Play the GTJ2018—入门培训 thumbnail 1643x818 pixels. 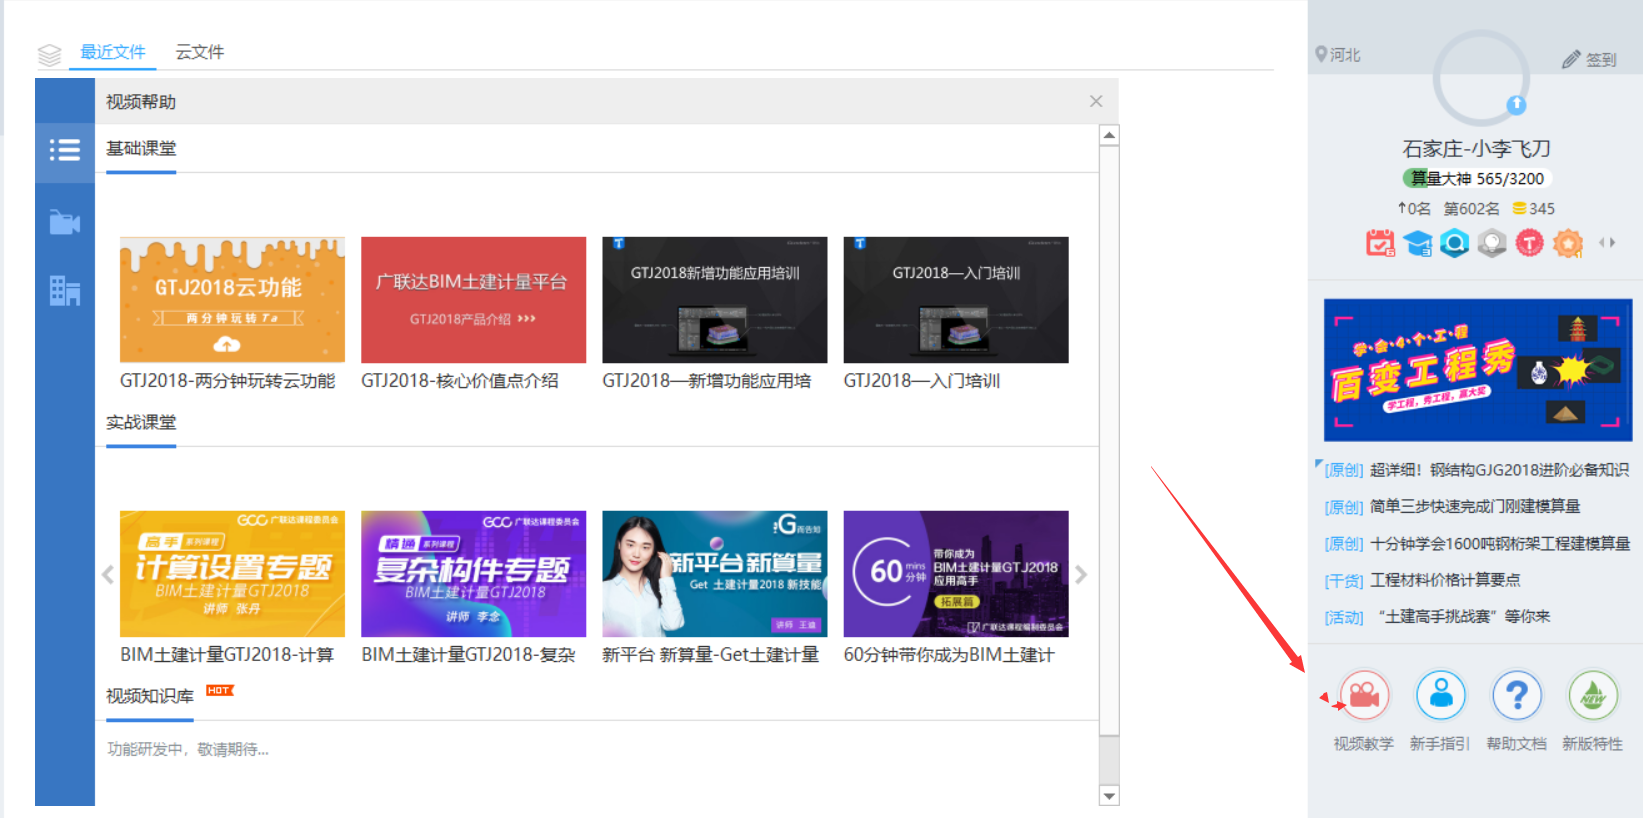click(956, 299)
